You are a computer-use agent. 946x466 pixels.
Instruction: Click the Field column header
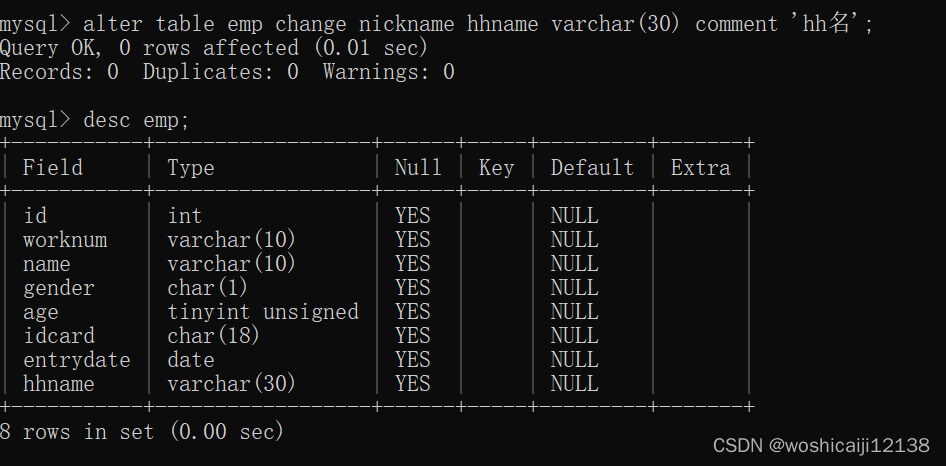(x=53, y=168)
